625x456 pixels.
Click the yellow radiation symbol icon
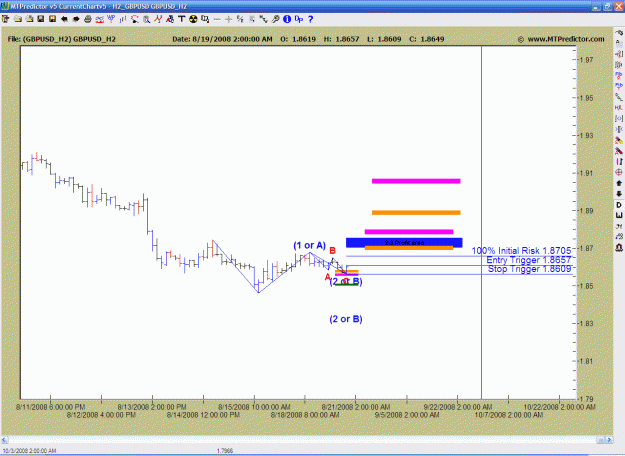pos(193,19)
